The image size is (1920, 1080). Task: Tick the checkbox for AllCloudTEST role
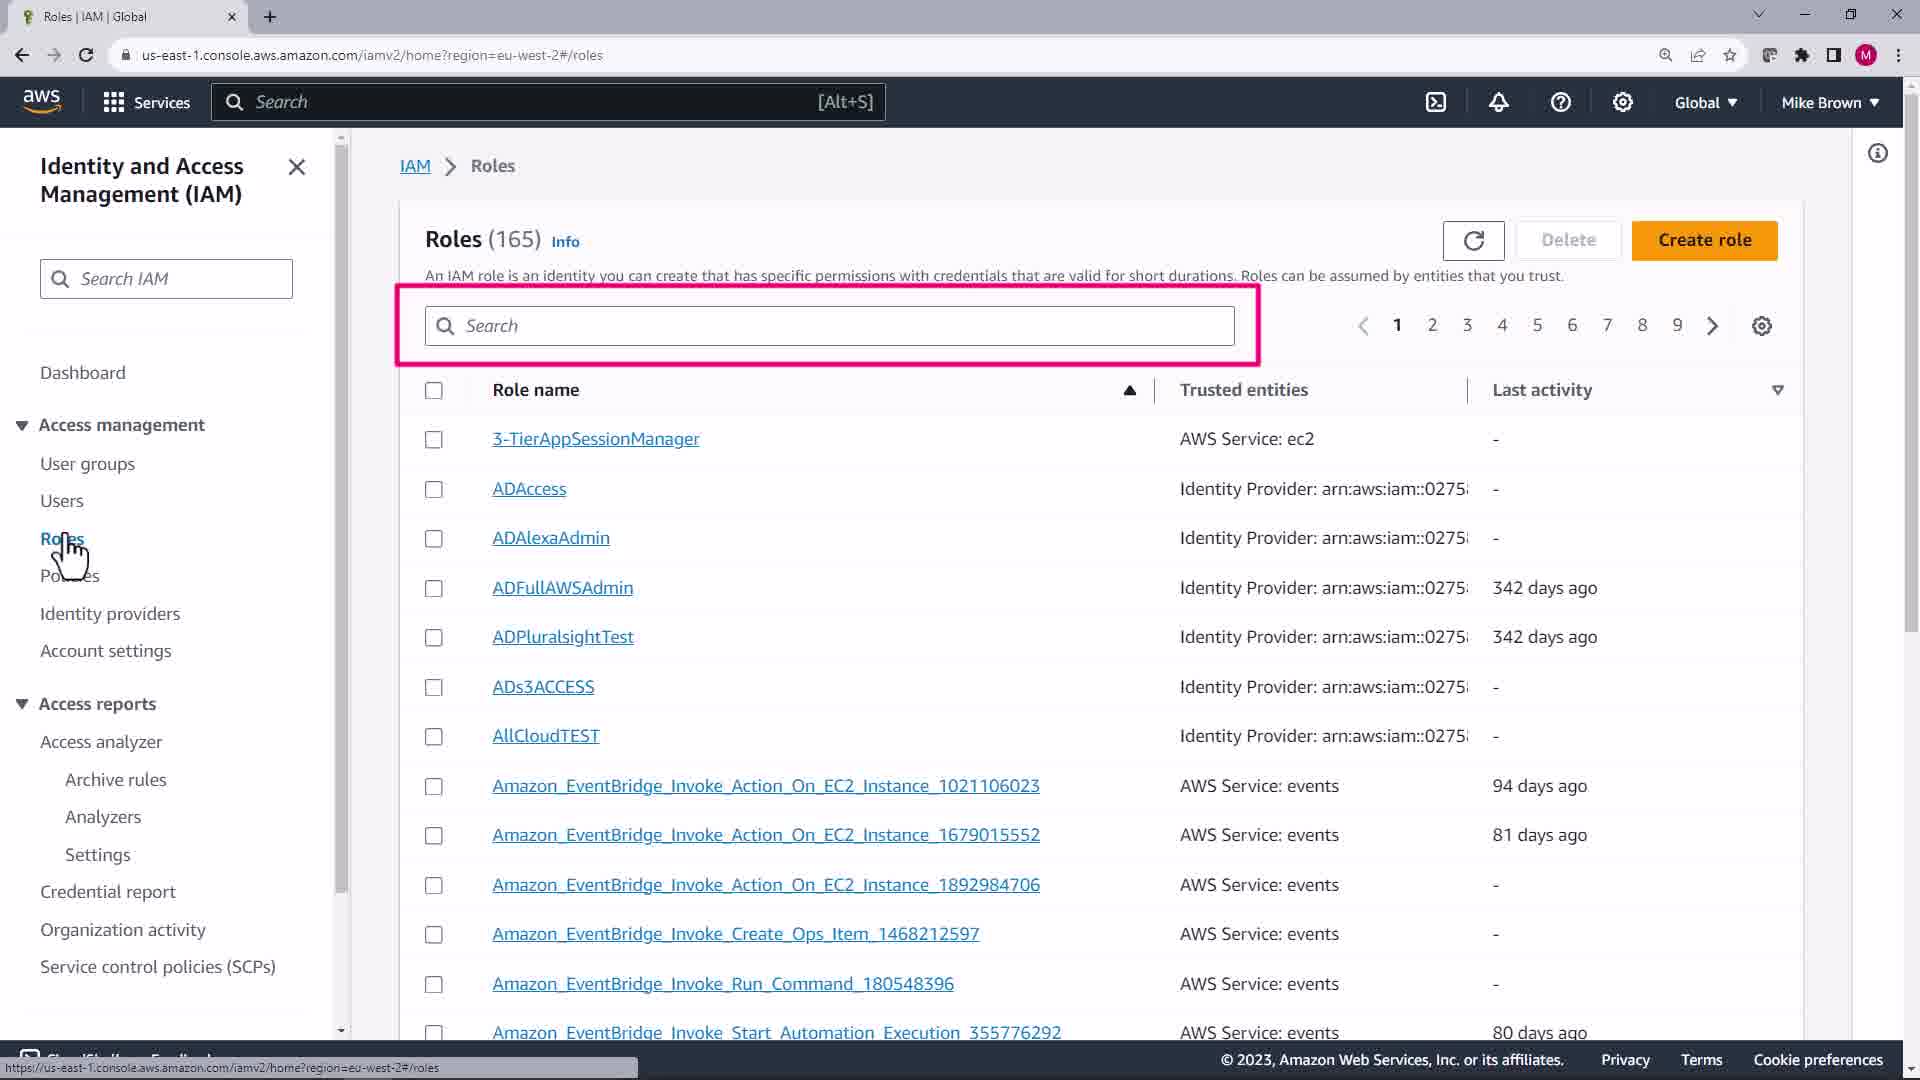(x=433, y=736)
